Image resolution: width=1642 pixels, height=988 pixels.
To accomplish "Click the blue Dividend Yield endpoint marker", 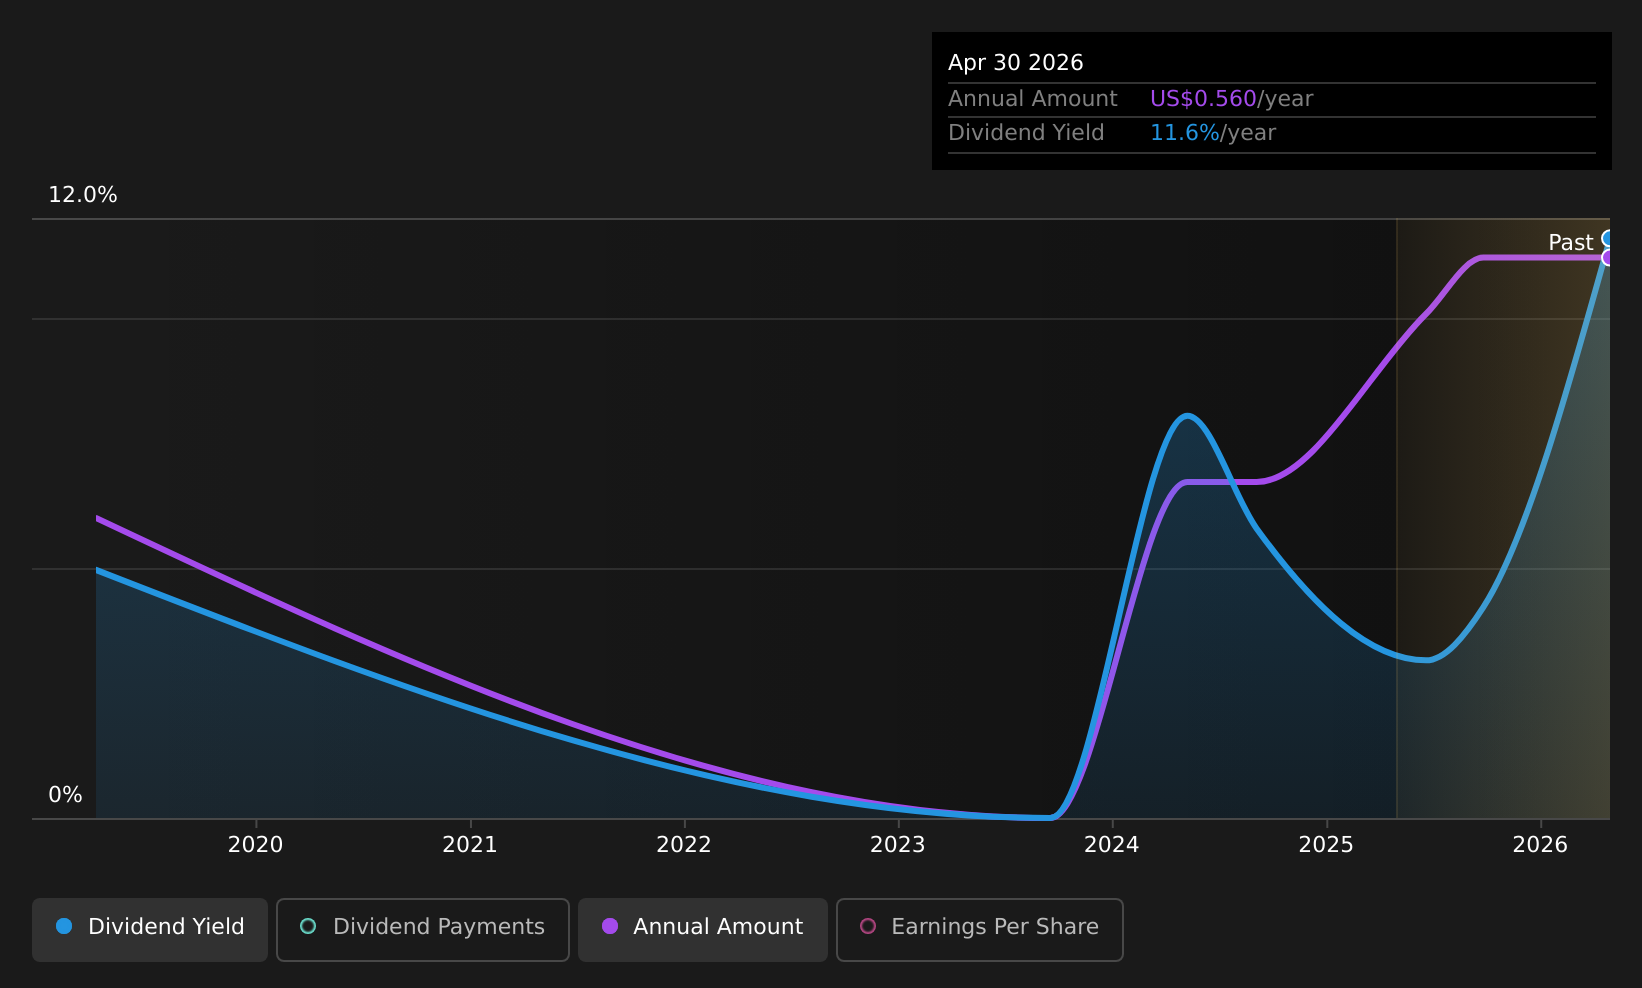I will click(x=1608, y=238).
